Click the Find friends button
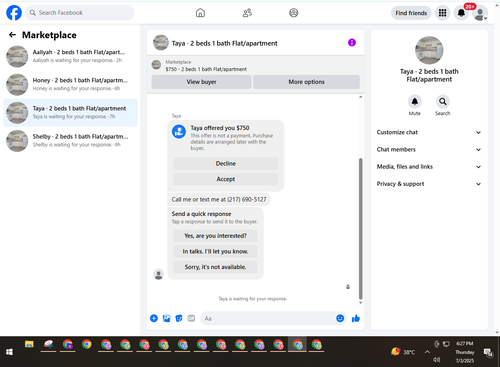The image size is (500, 367). click(x=411, y=13)
